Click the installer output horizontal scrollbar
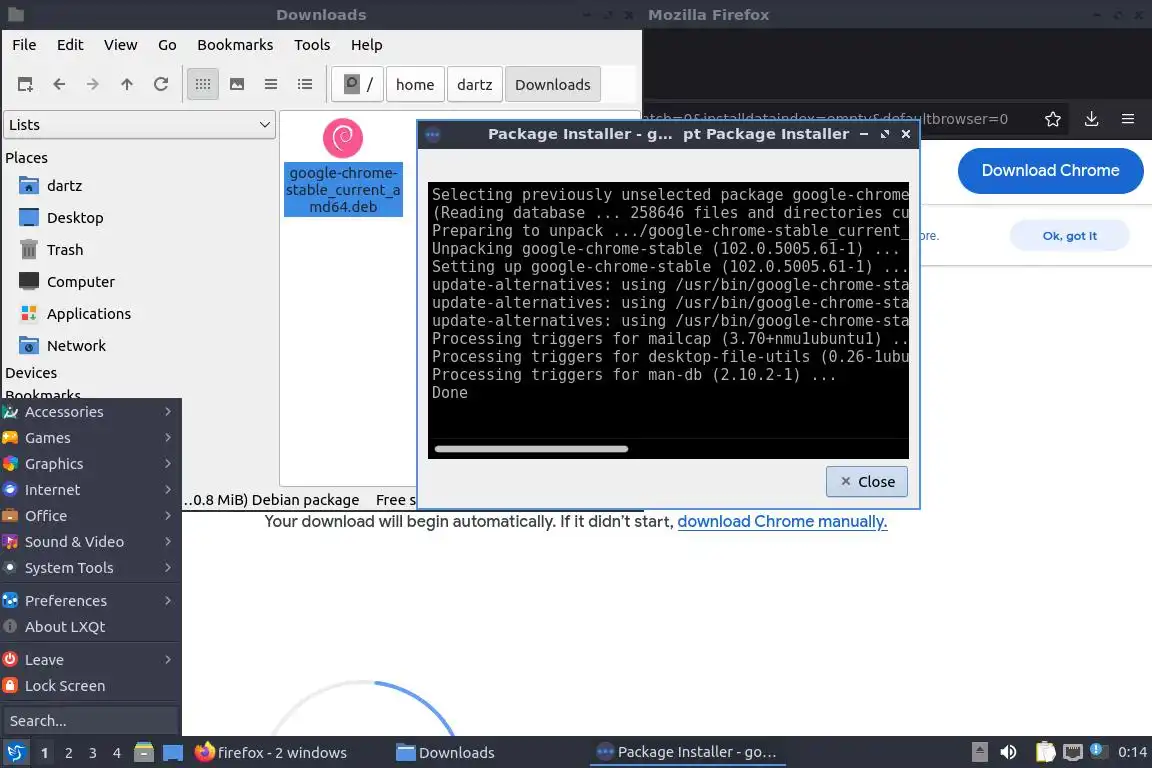The height and width of the screenshot is (768, 1152). (x=531, y=448)
